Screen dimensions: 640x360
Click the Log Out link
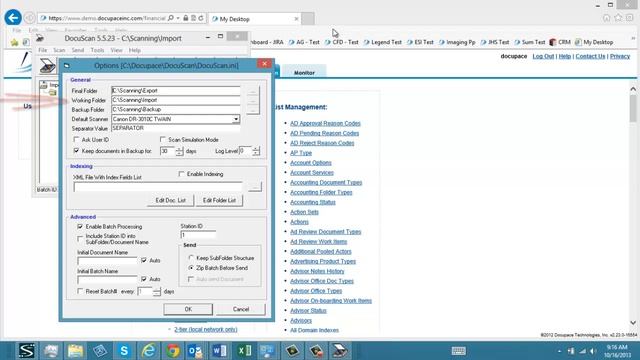[x=543, y=56]
